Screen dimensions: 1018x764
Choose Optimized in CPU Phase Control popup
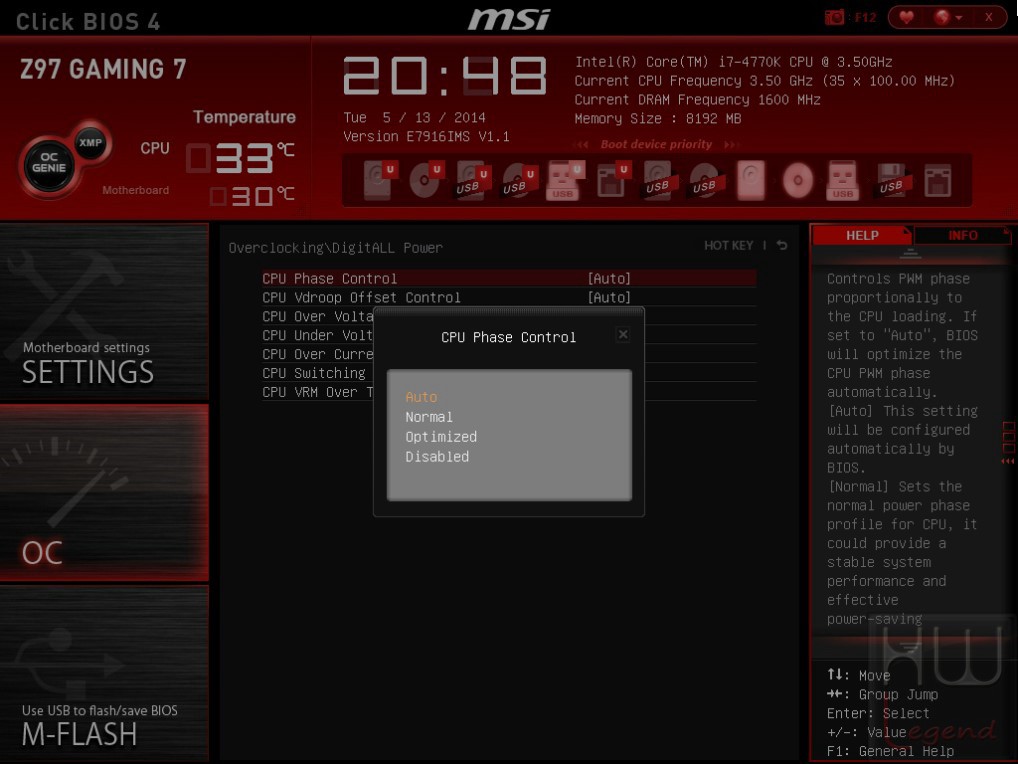pos(441,437)
